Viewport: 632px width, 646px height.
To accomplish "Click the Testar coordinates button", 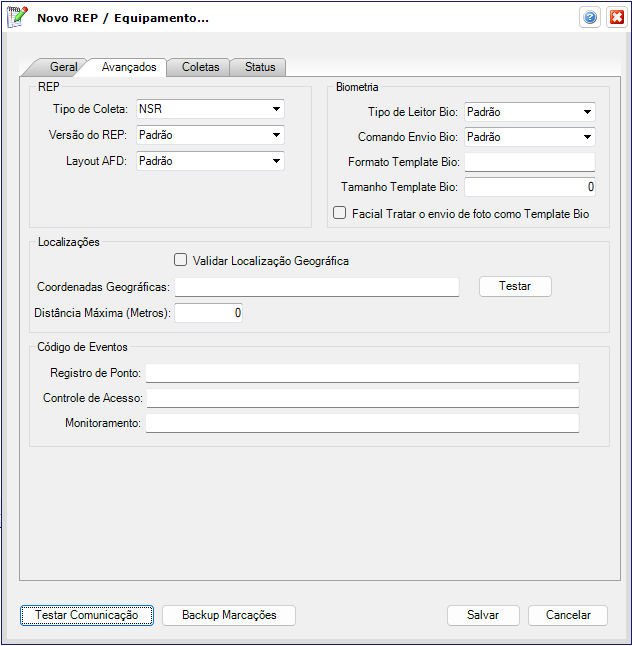I will [515, 286].
